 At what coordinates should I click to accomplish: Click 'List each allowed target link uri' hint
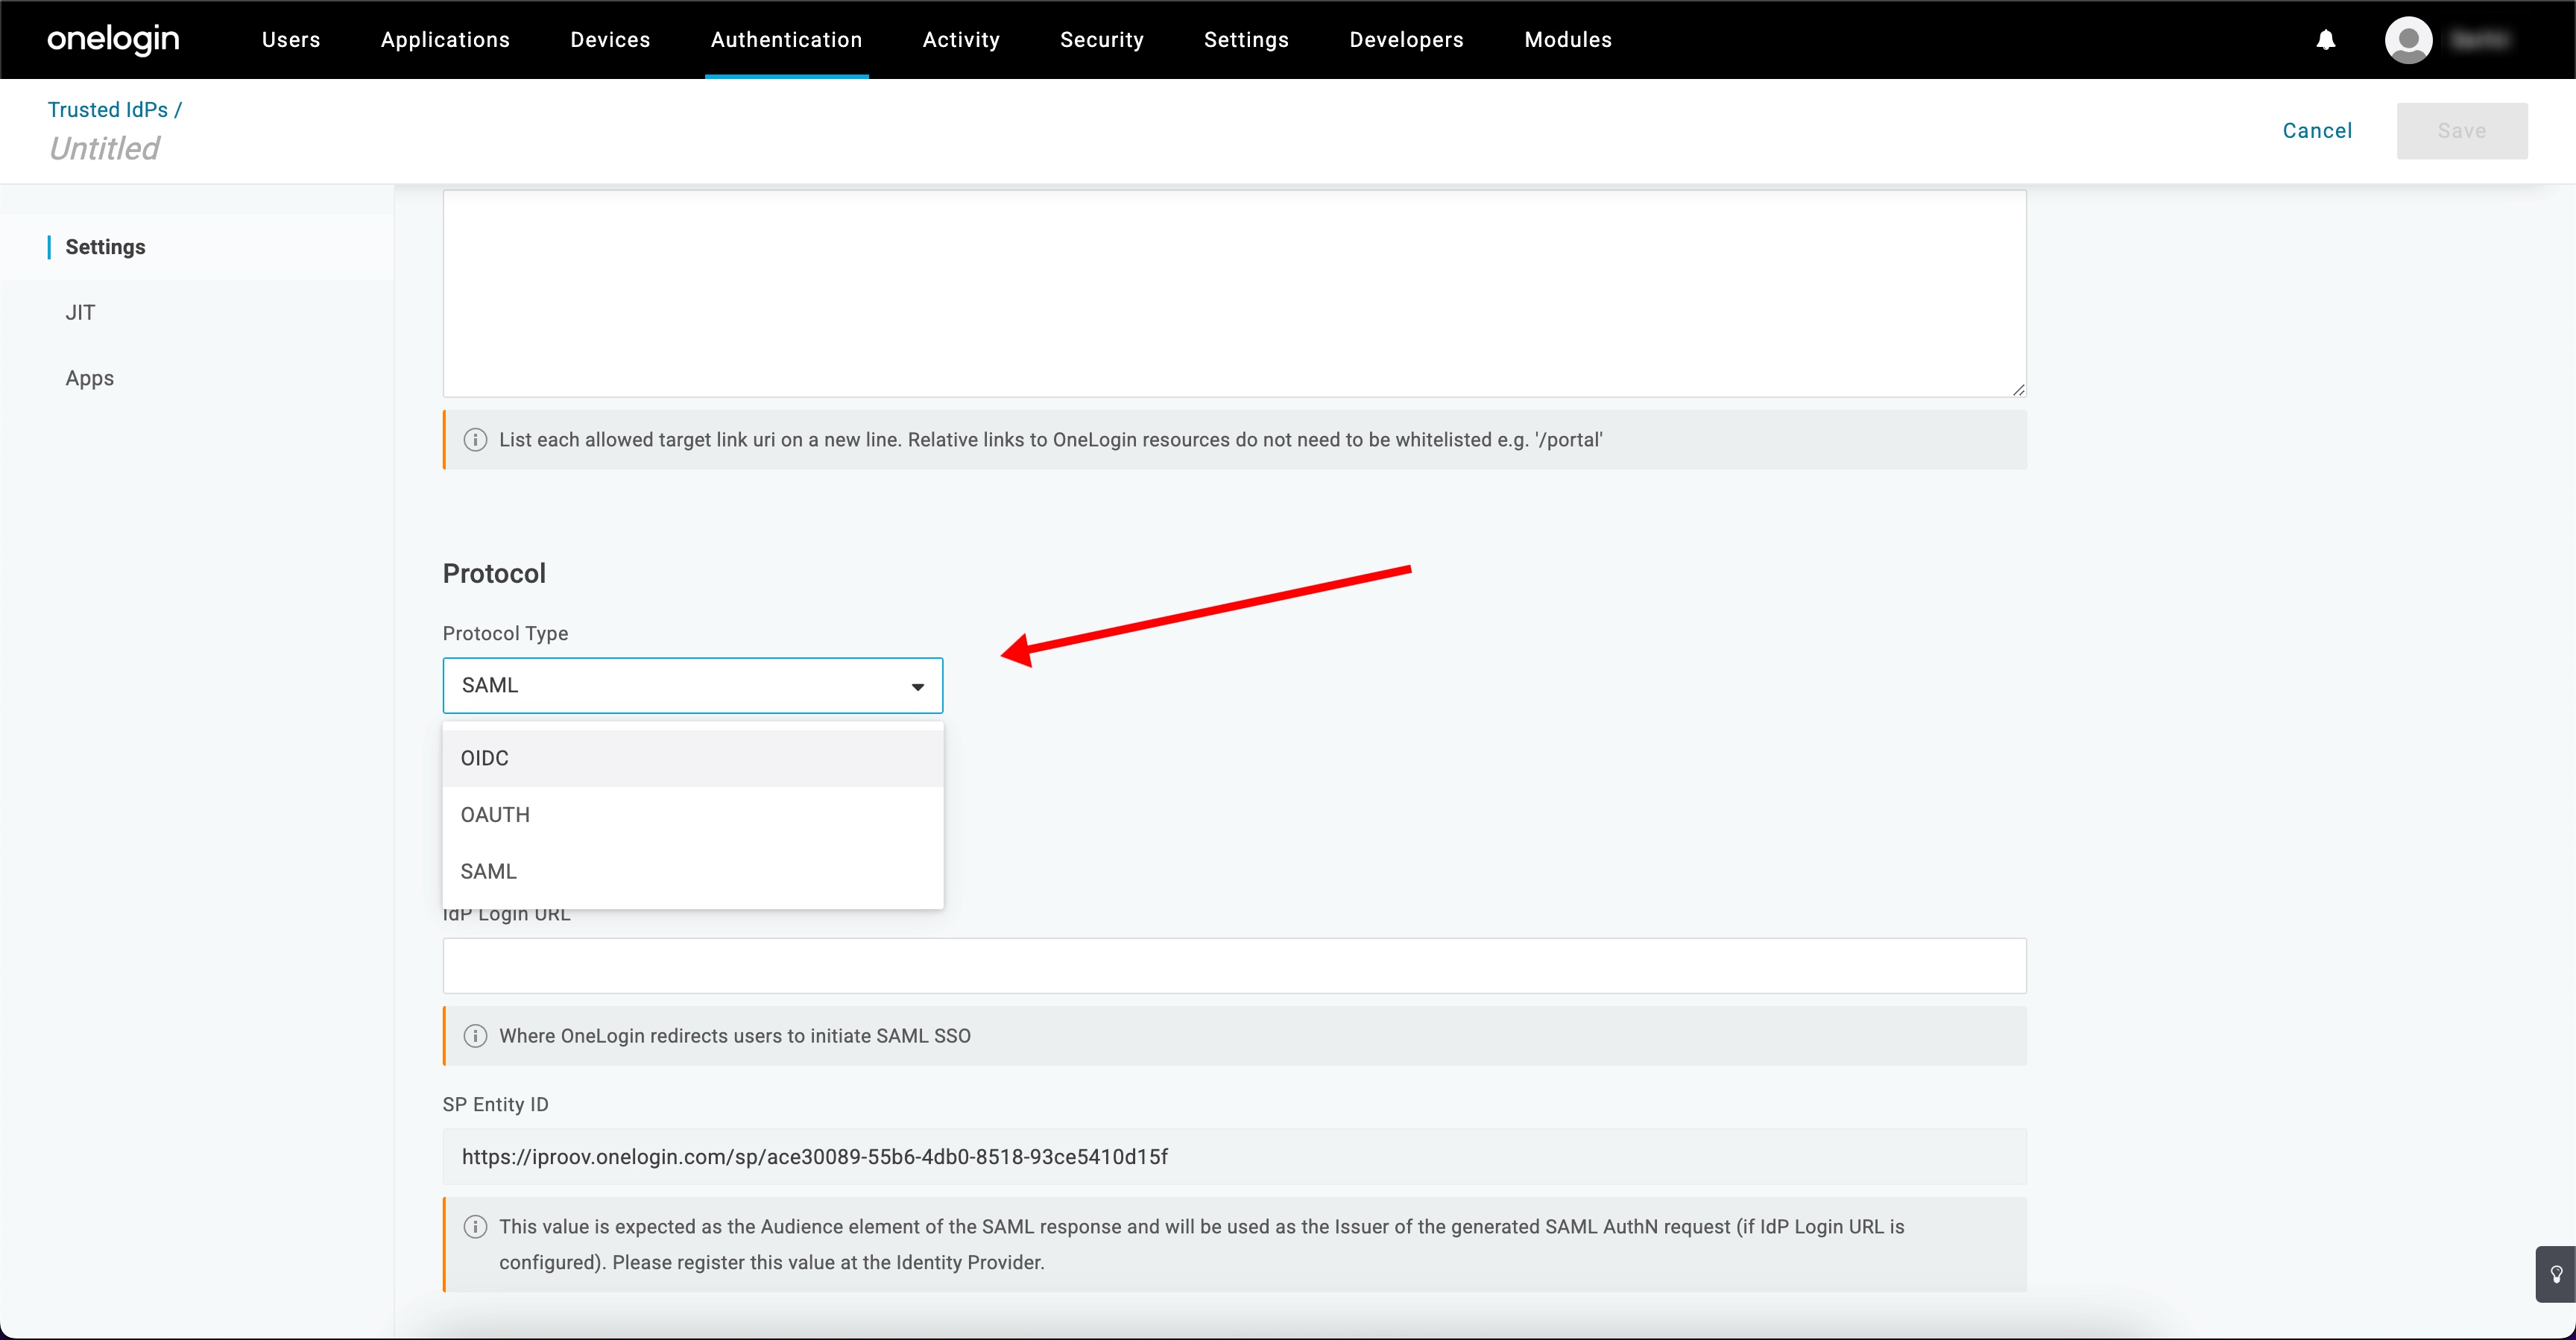1050,440
